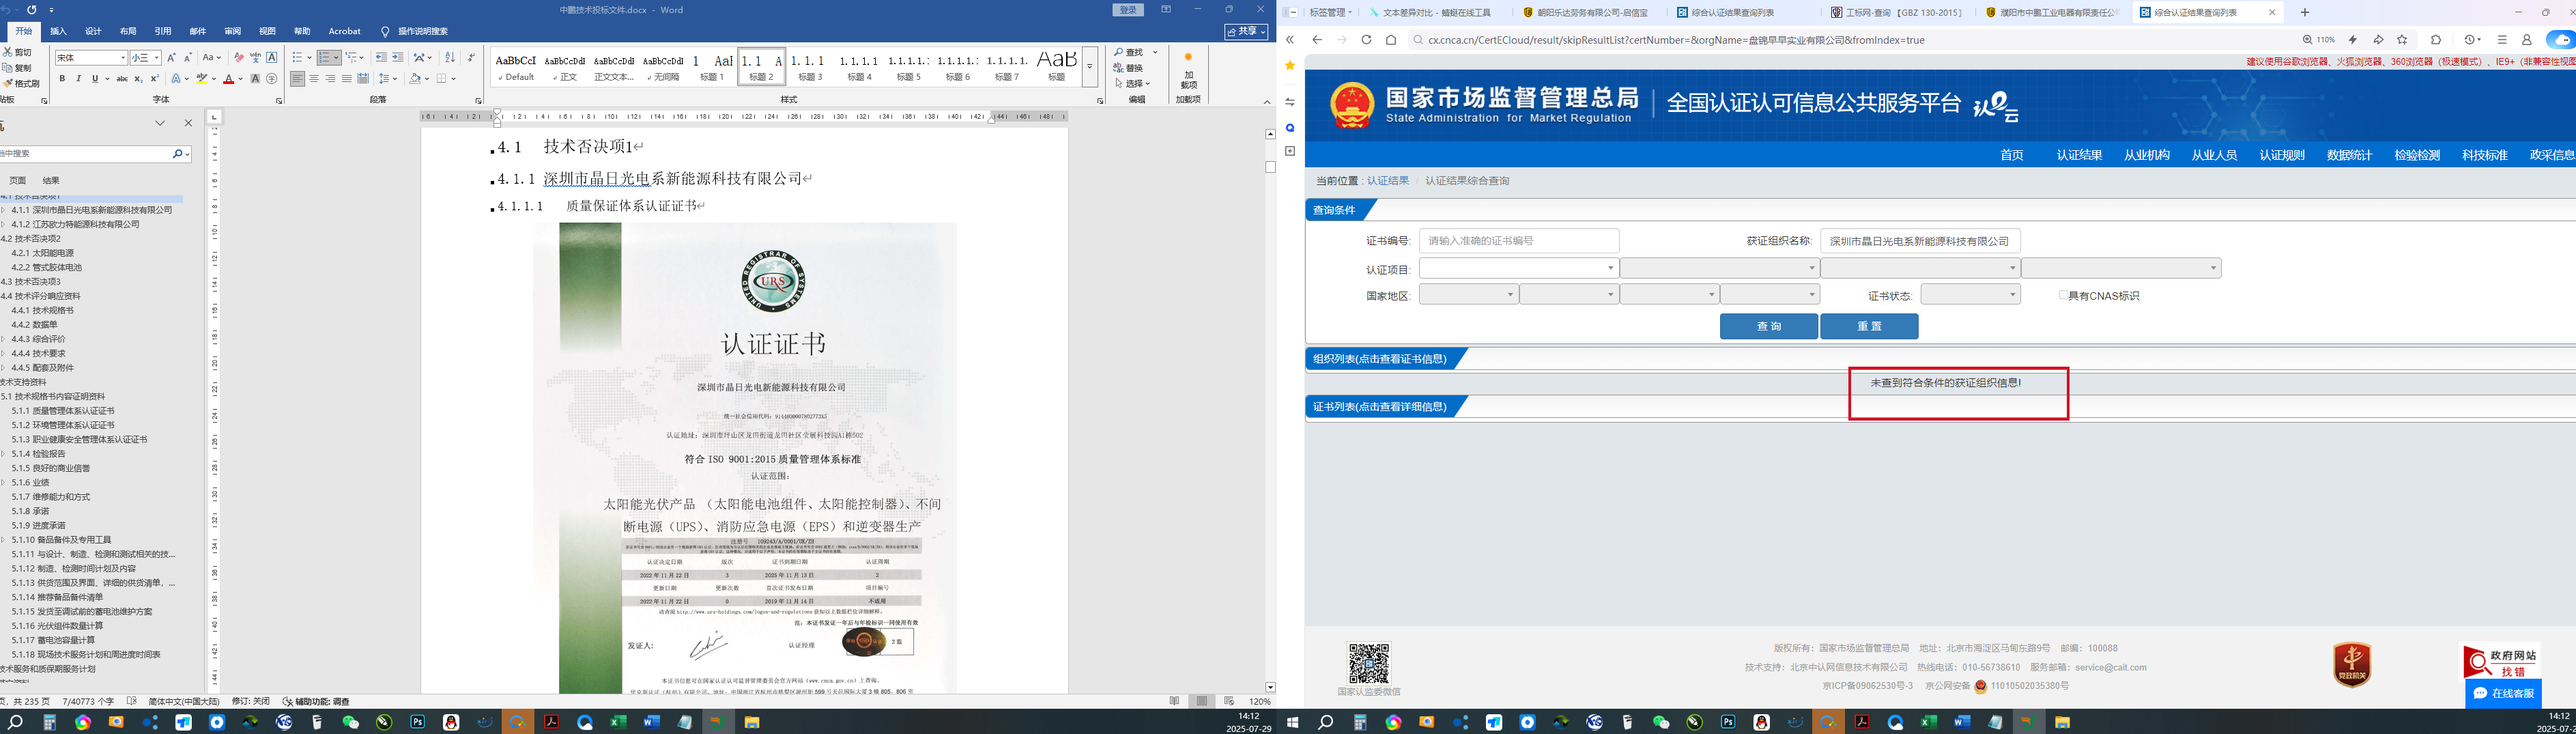Apply strikethrough formatting in Word
This screenshot has width=2576, height=734.
pos(122,79)
